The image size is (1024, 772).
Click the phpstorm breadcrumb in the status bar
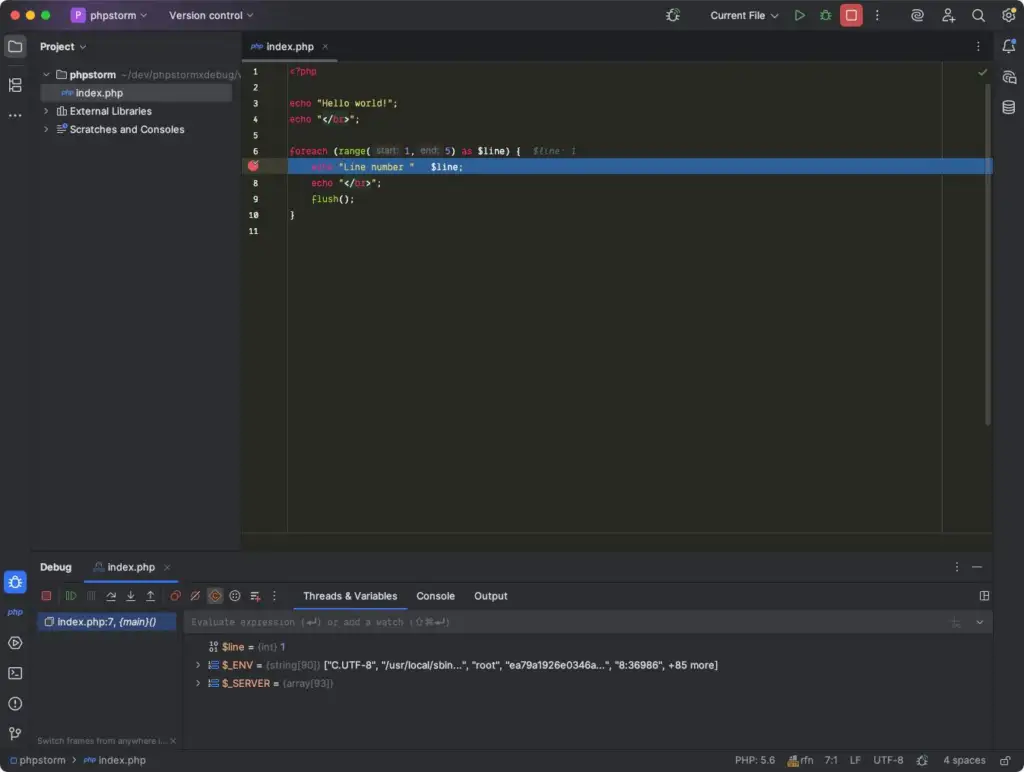tap(38, 760)
